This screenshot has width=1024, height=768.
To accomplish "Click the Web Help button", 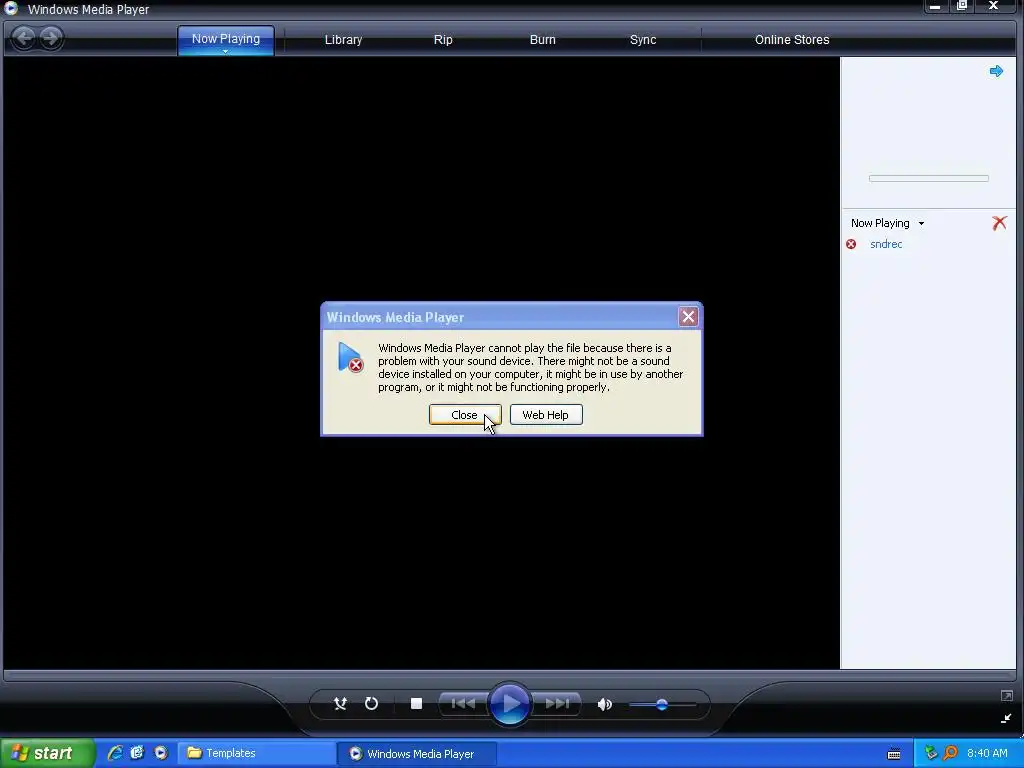I will click(x=546, y=415).
